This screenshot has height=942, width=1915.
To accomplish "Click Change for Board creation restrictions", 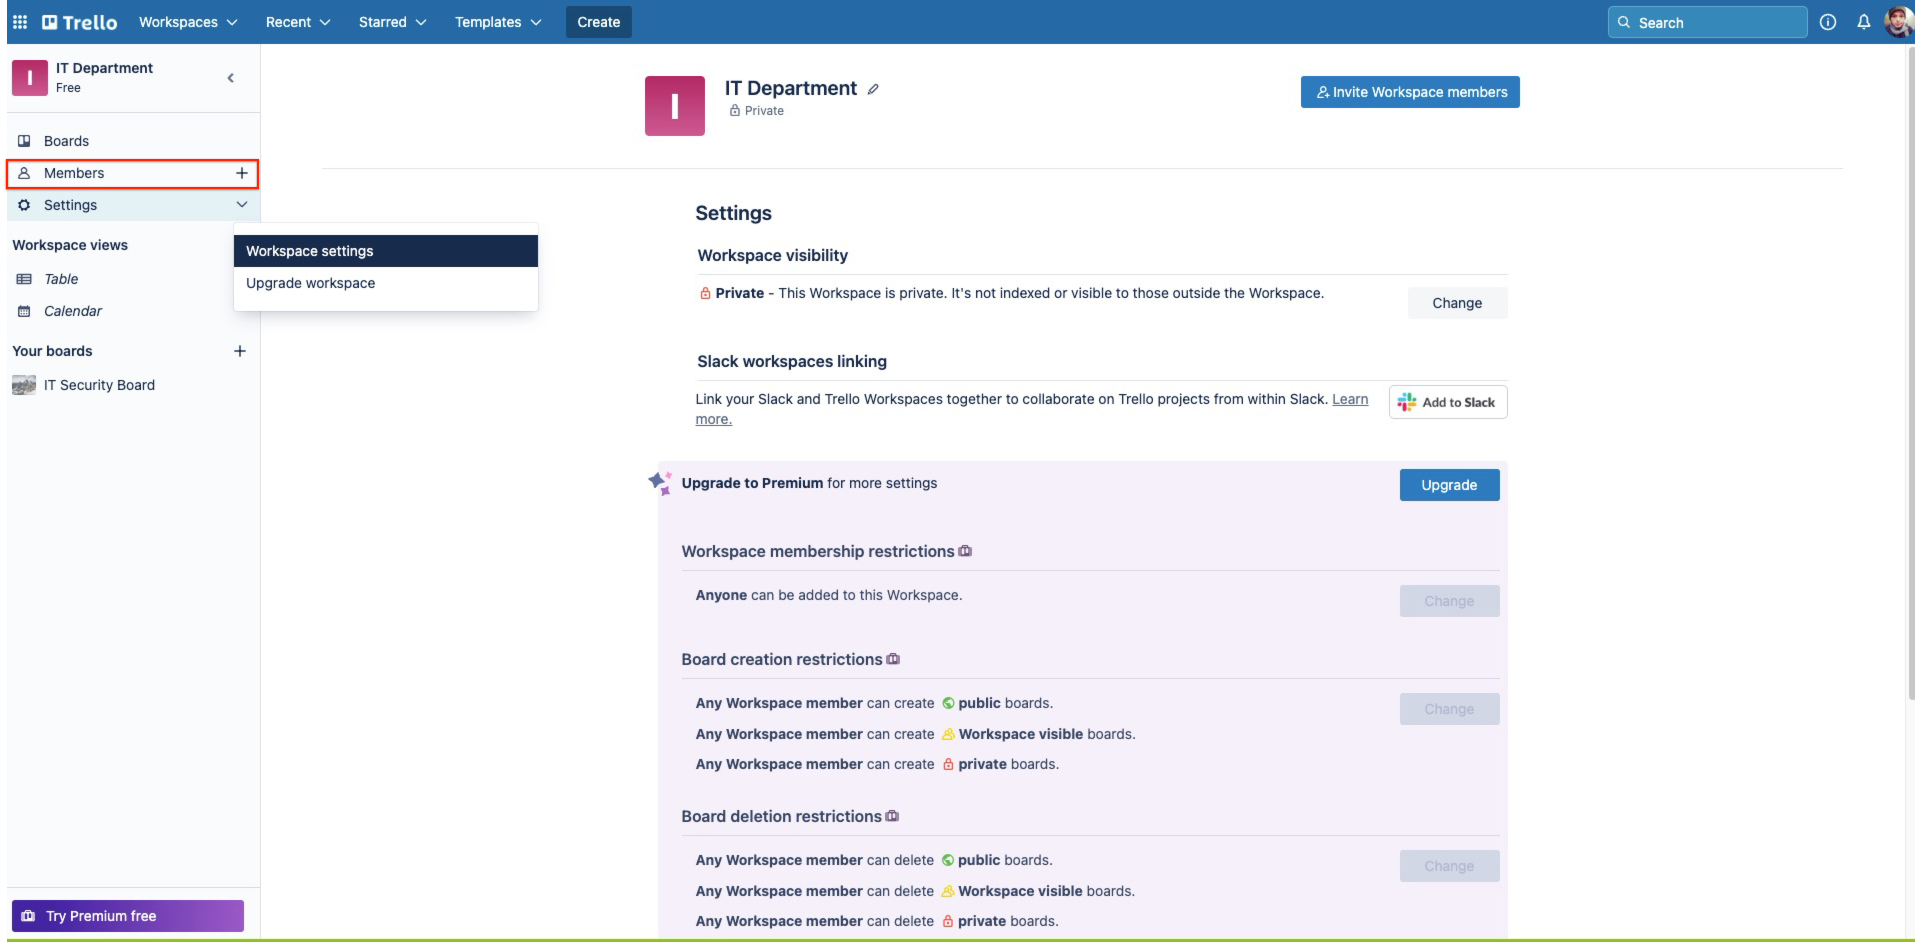I will pos(1449,709).
